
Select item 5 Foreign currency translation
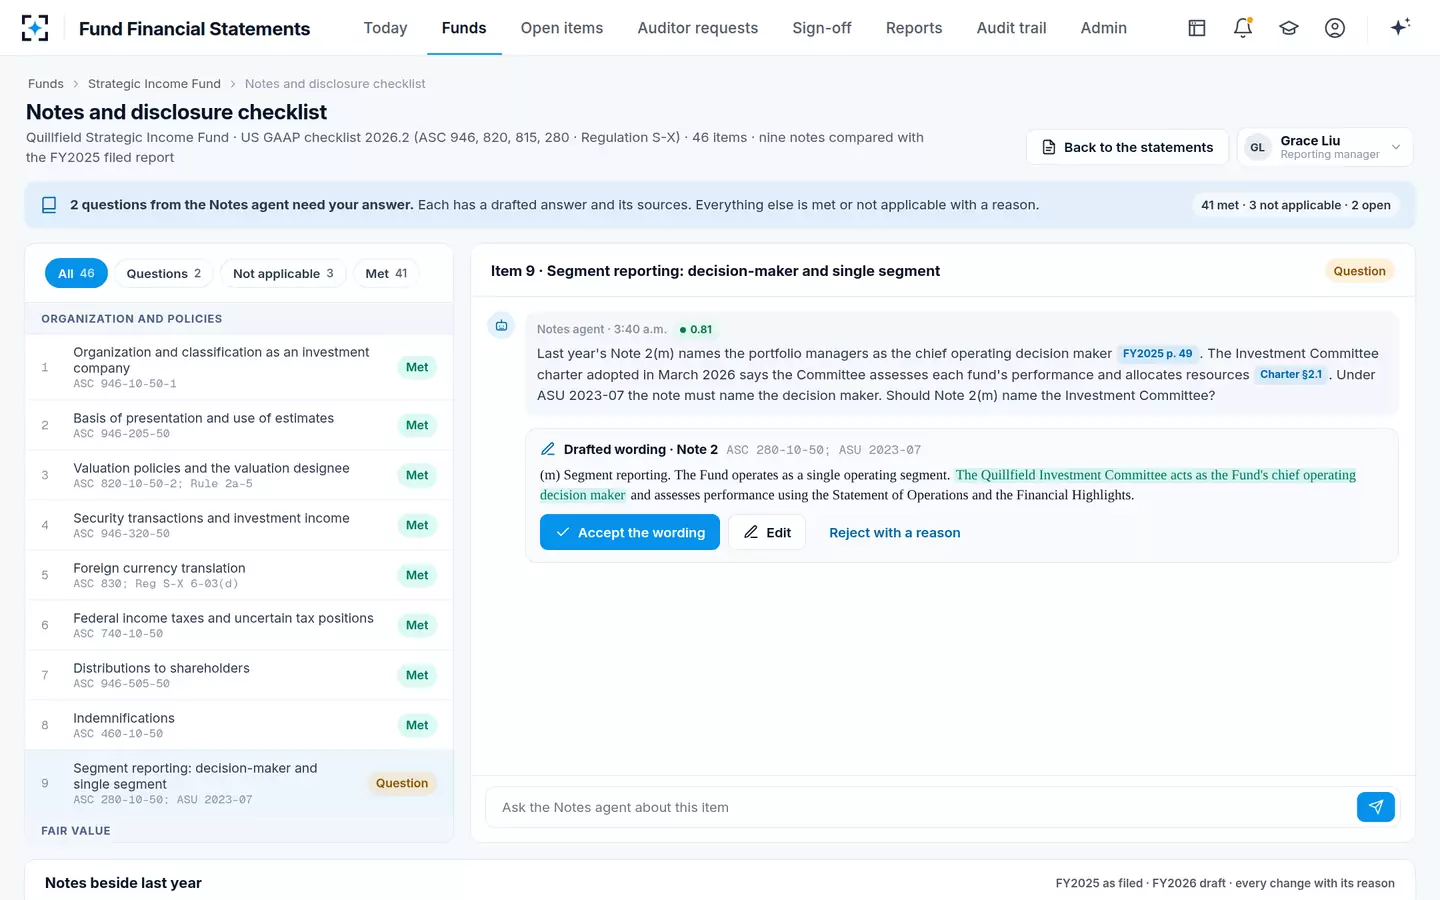[x=239, y=575]
